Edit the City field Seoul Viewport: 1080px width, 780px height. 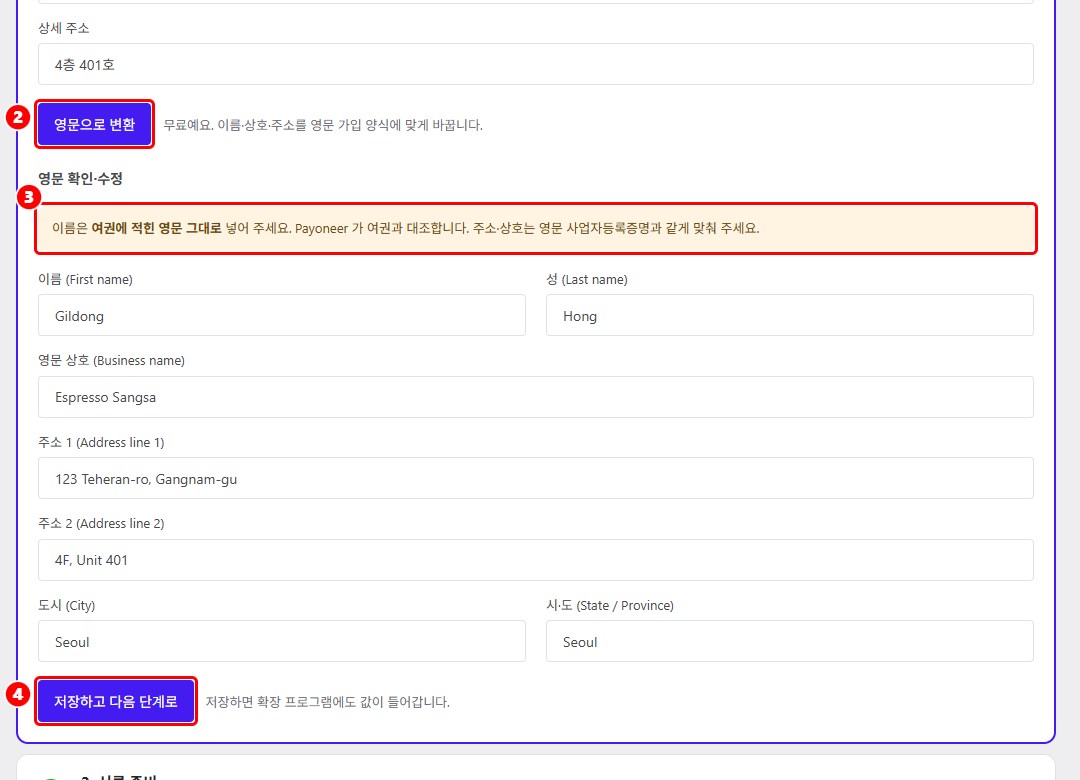[282, 642]
